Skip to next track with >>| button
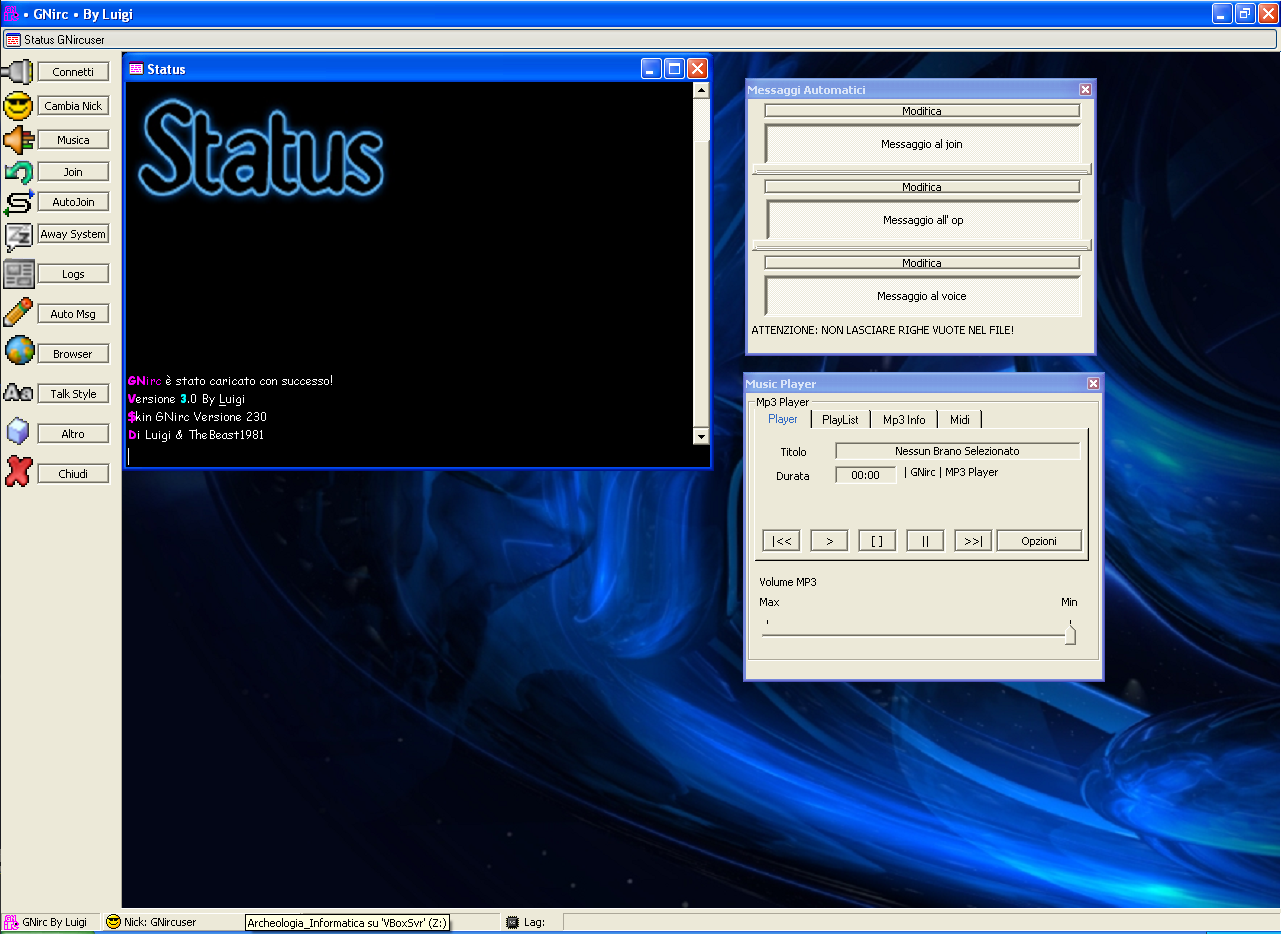Screen dimensions: 1281x934 [x=972, y=541]
